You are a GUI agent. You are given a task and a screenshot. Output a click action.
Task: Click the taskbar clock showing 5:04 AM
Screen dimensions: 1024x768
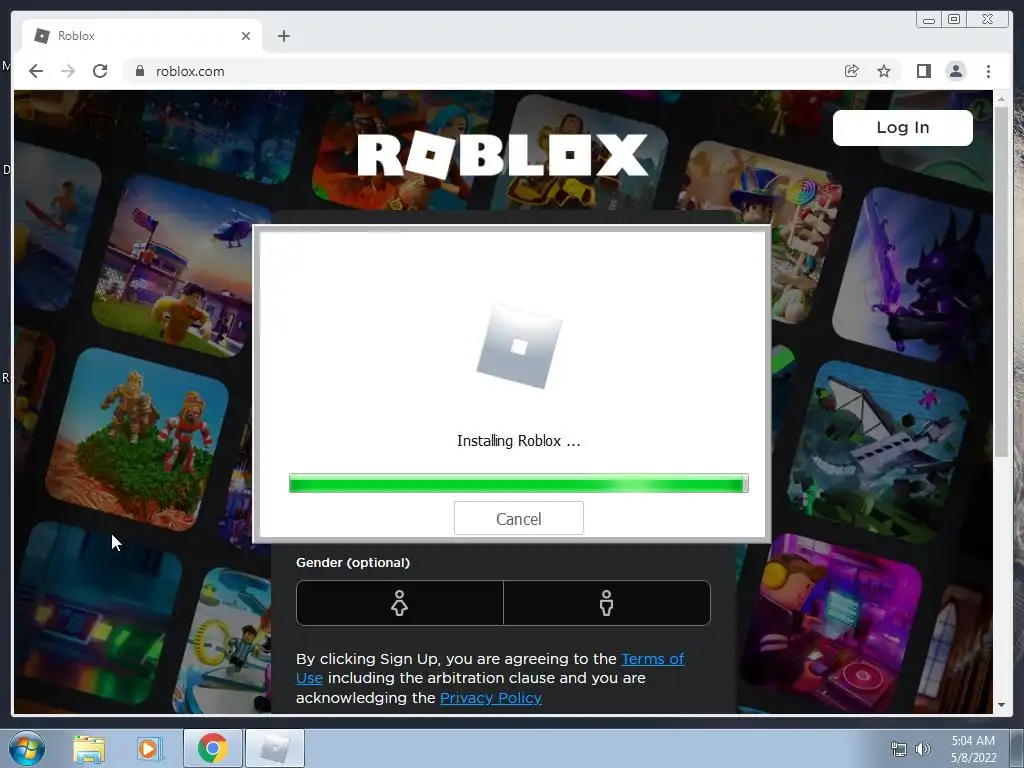(x=973, y=749)
